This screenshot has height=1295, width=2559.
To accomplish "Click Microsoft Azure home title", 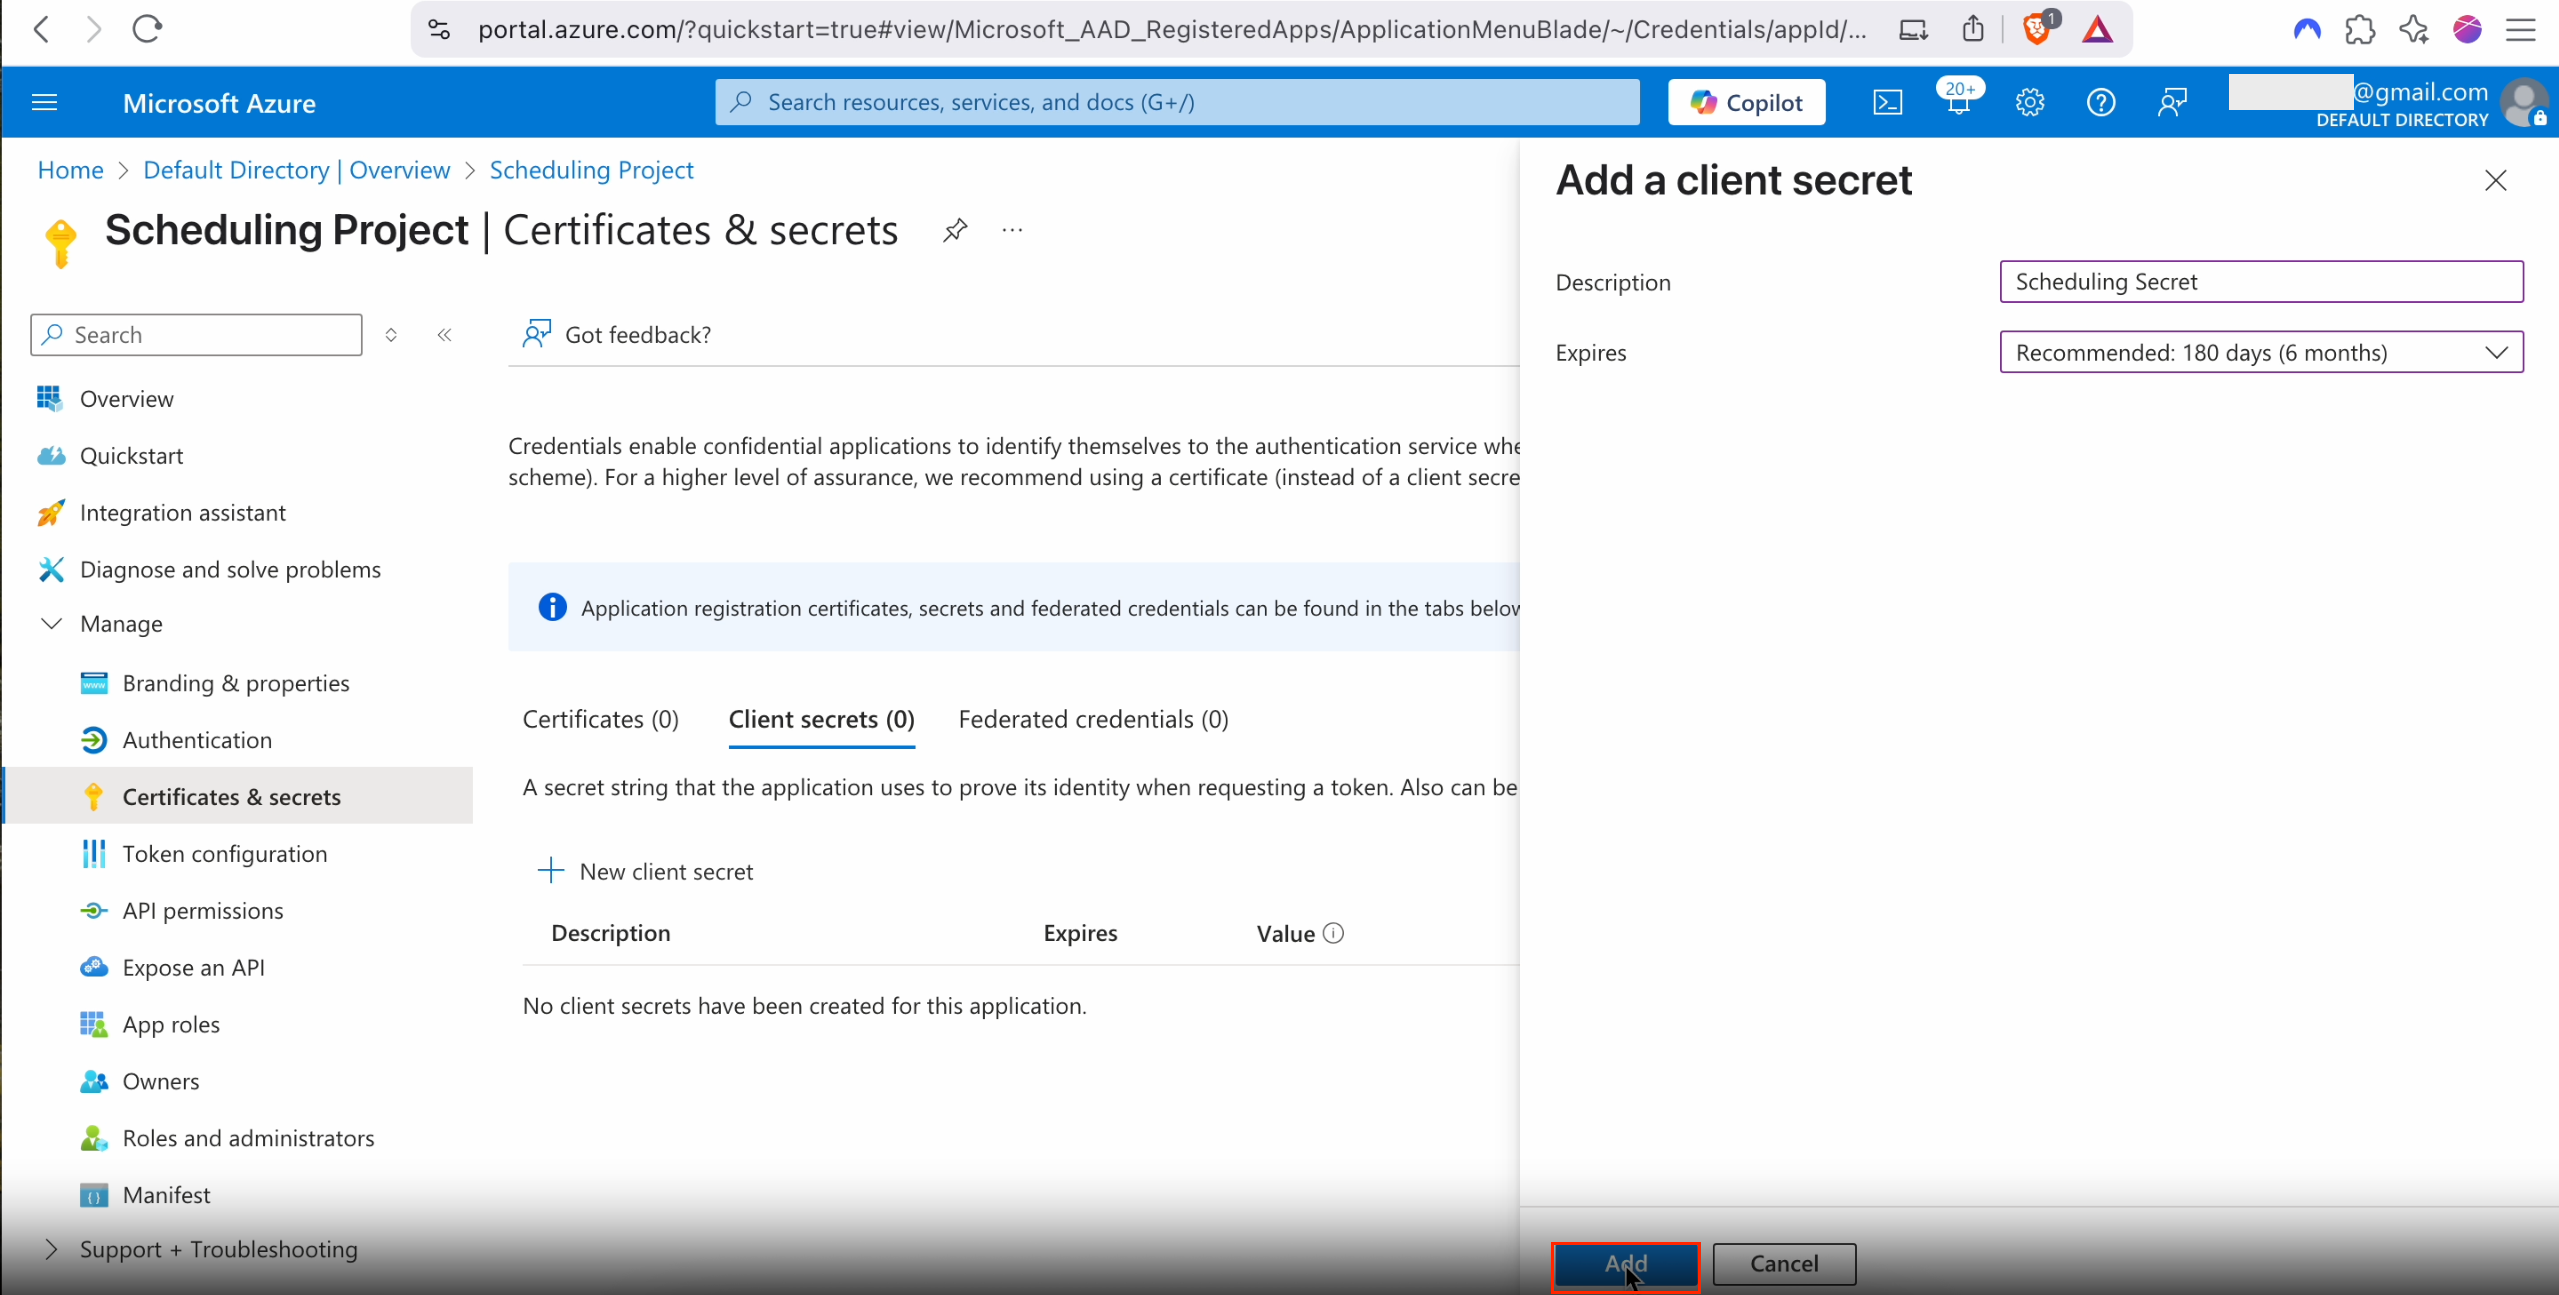I will (219, 103).
